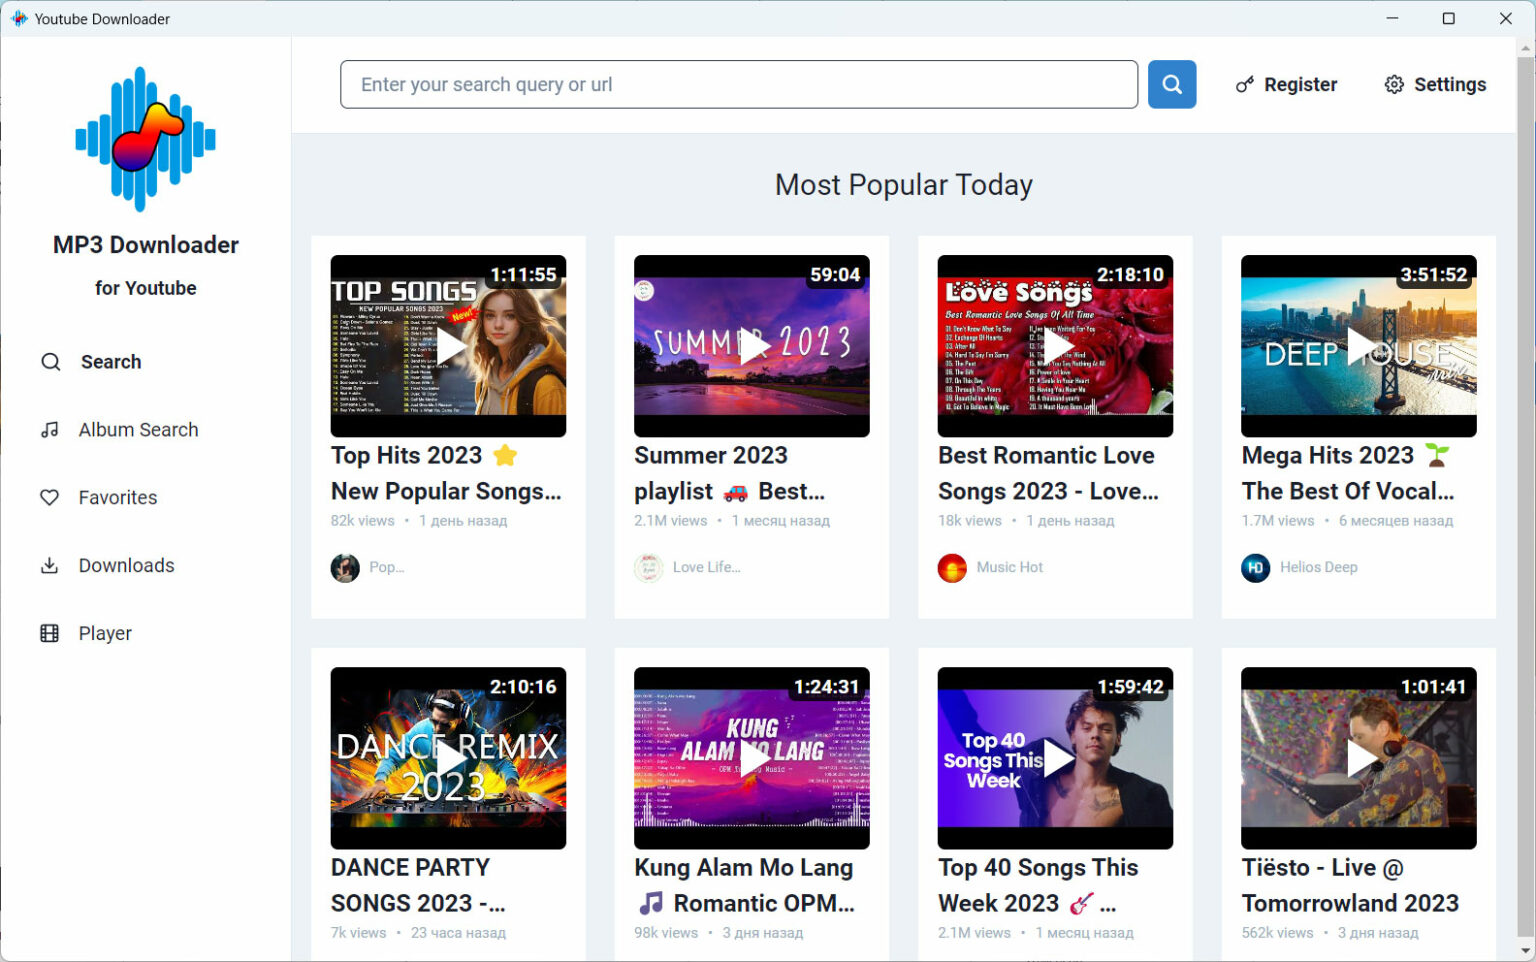Click the Helios Deep channel name

[1318, 567]
